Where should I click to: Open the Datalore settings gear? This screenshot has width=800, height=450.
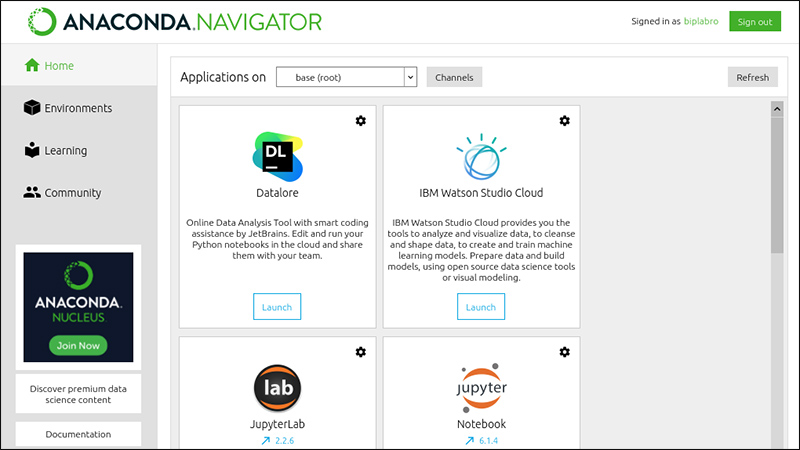(x=361, y=121)
